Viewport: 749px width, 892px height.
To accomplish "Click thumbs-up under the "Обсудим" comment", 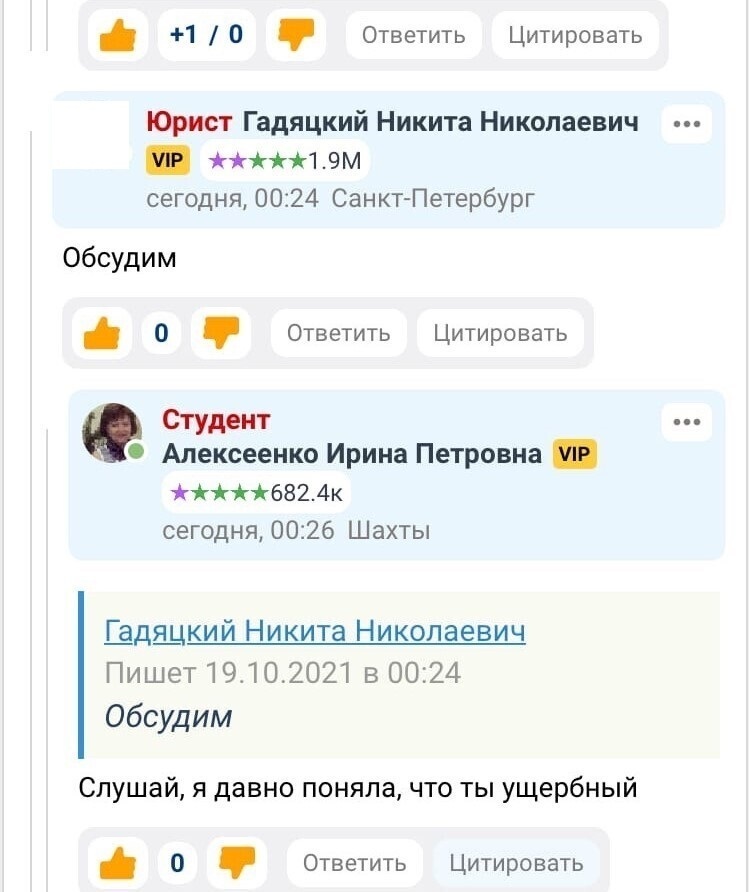I will point(102,333).
